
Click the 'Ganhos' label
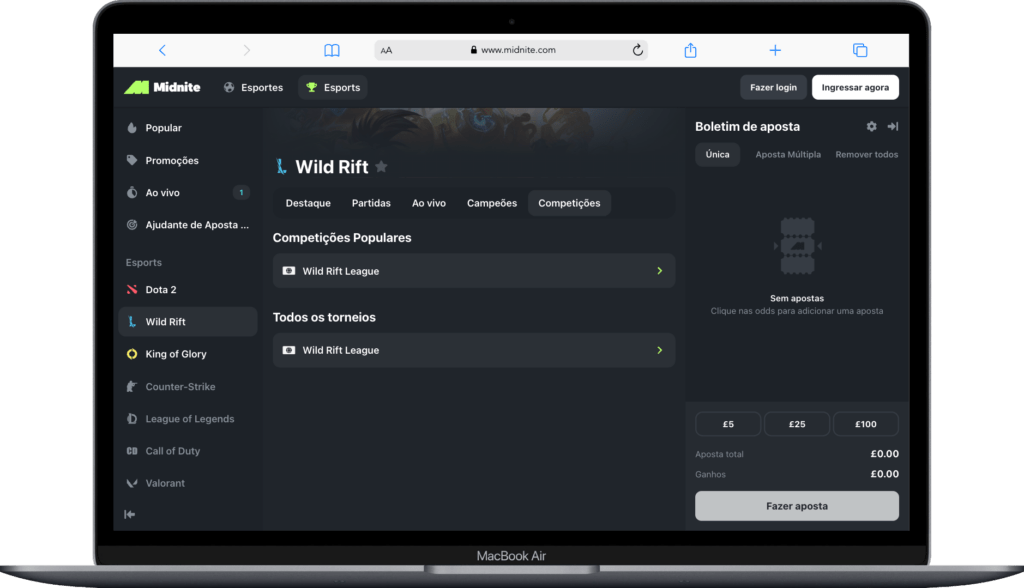click(711, 474)
